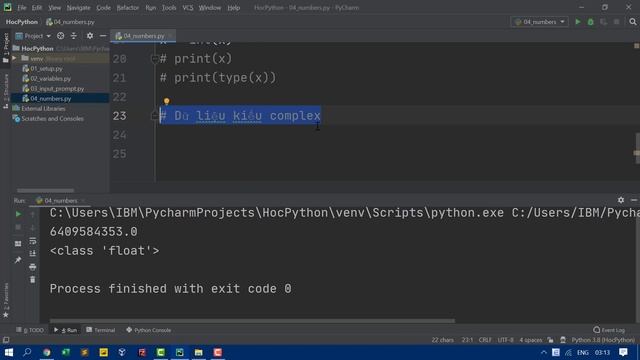Viewport: 640px width, 360px height.
Task: Open 04_numbers run configuration dropdown
Action: [x=539, y=22]
